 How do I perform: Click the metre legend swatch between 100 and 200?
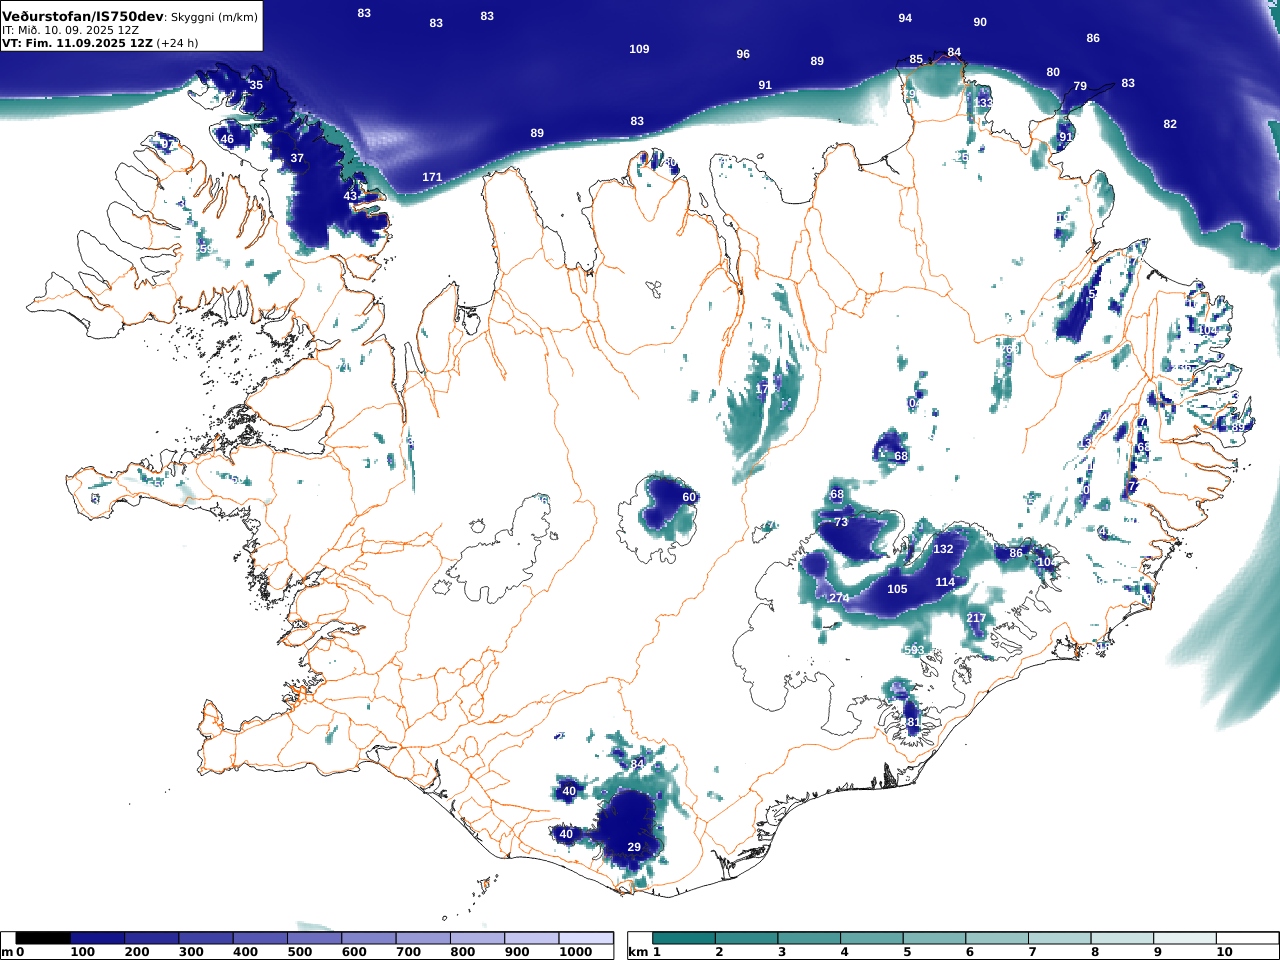point(97,938)
